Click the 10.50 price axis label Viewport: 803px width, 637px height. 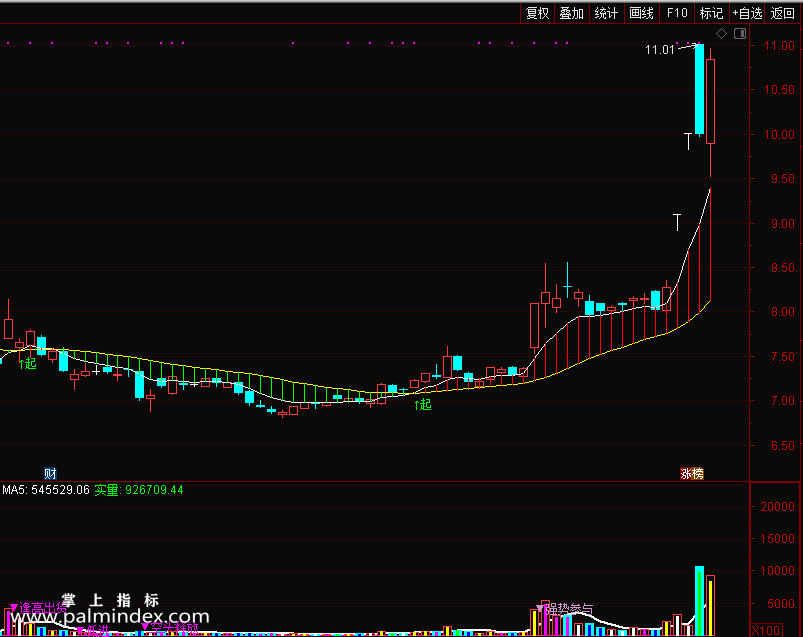[779, 90]
